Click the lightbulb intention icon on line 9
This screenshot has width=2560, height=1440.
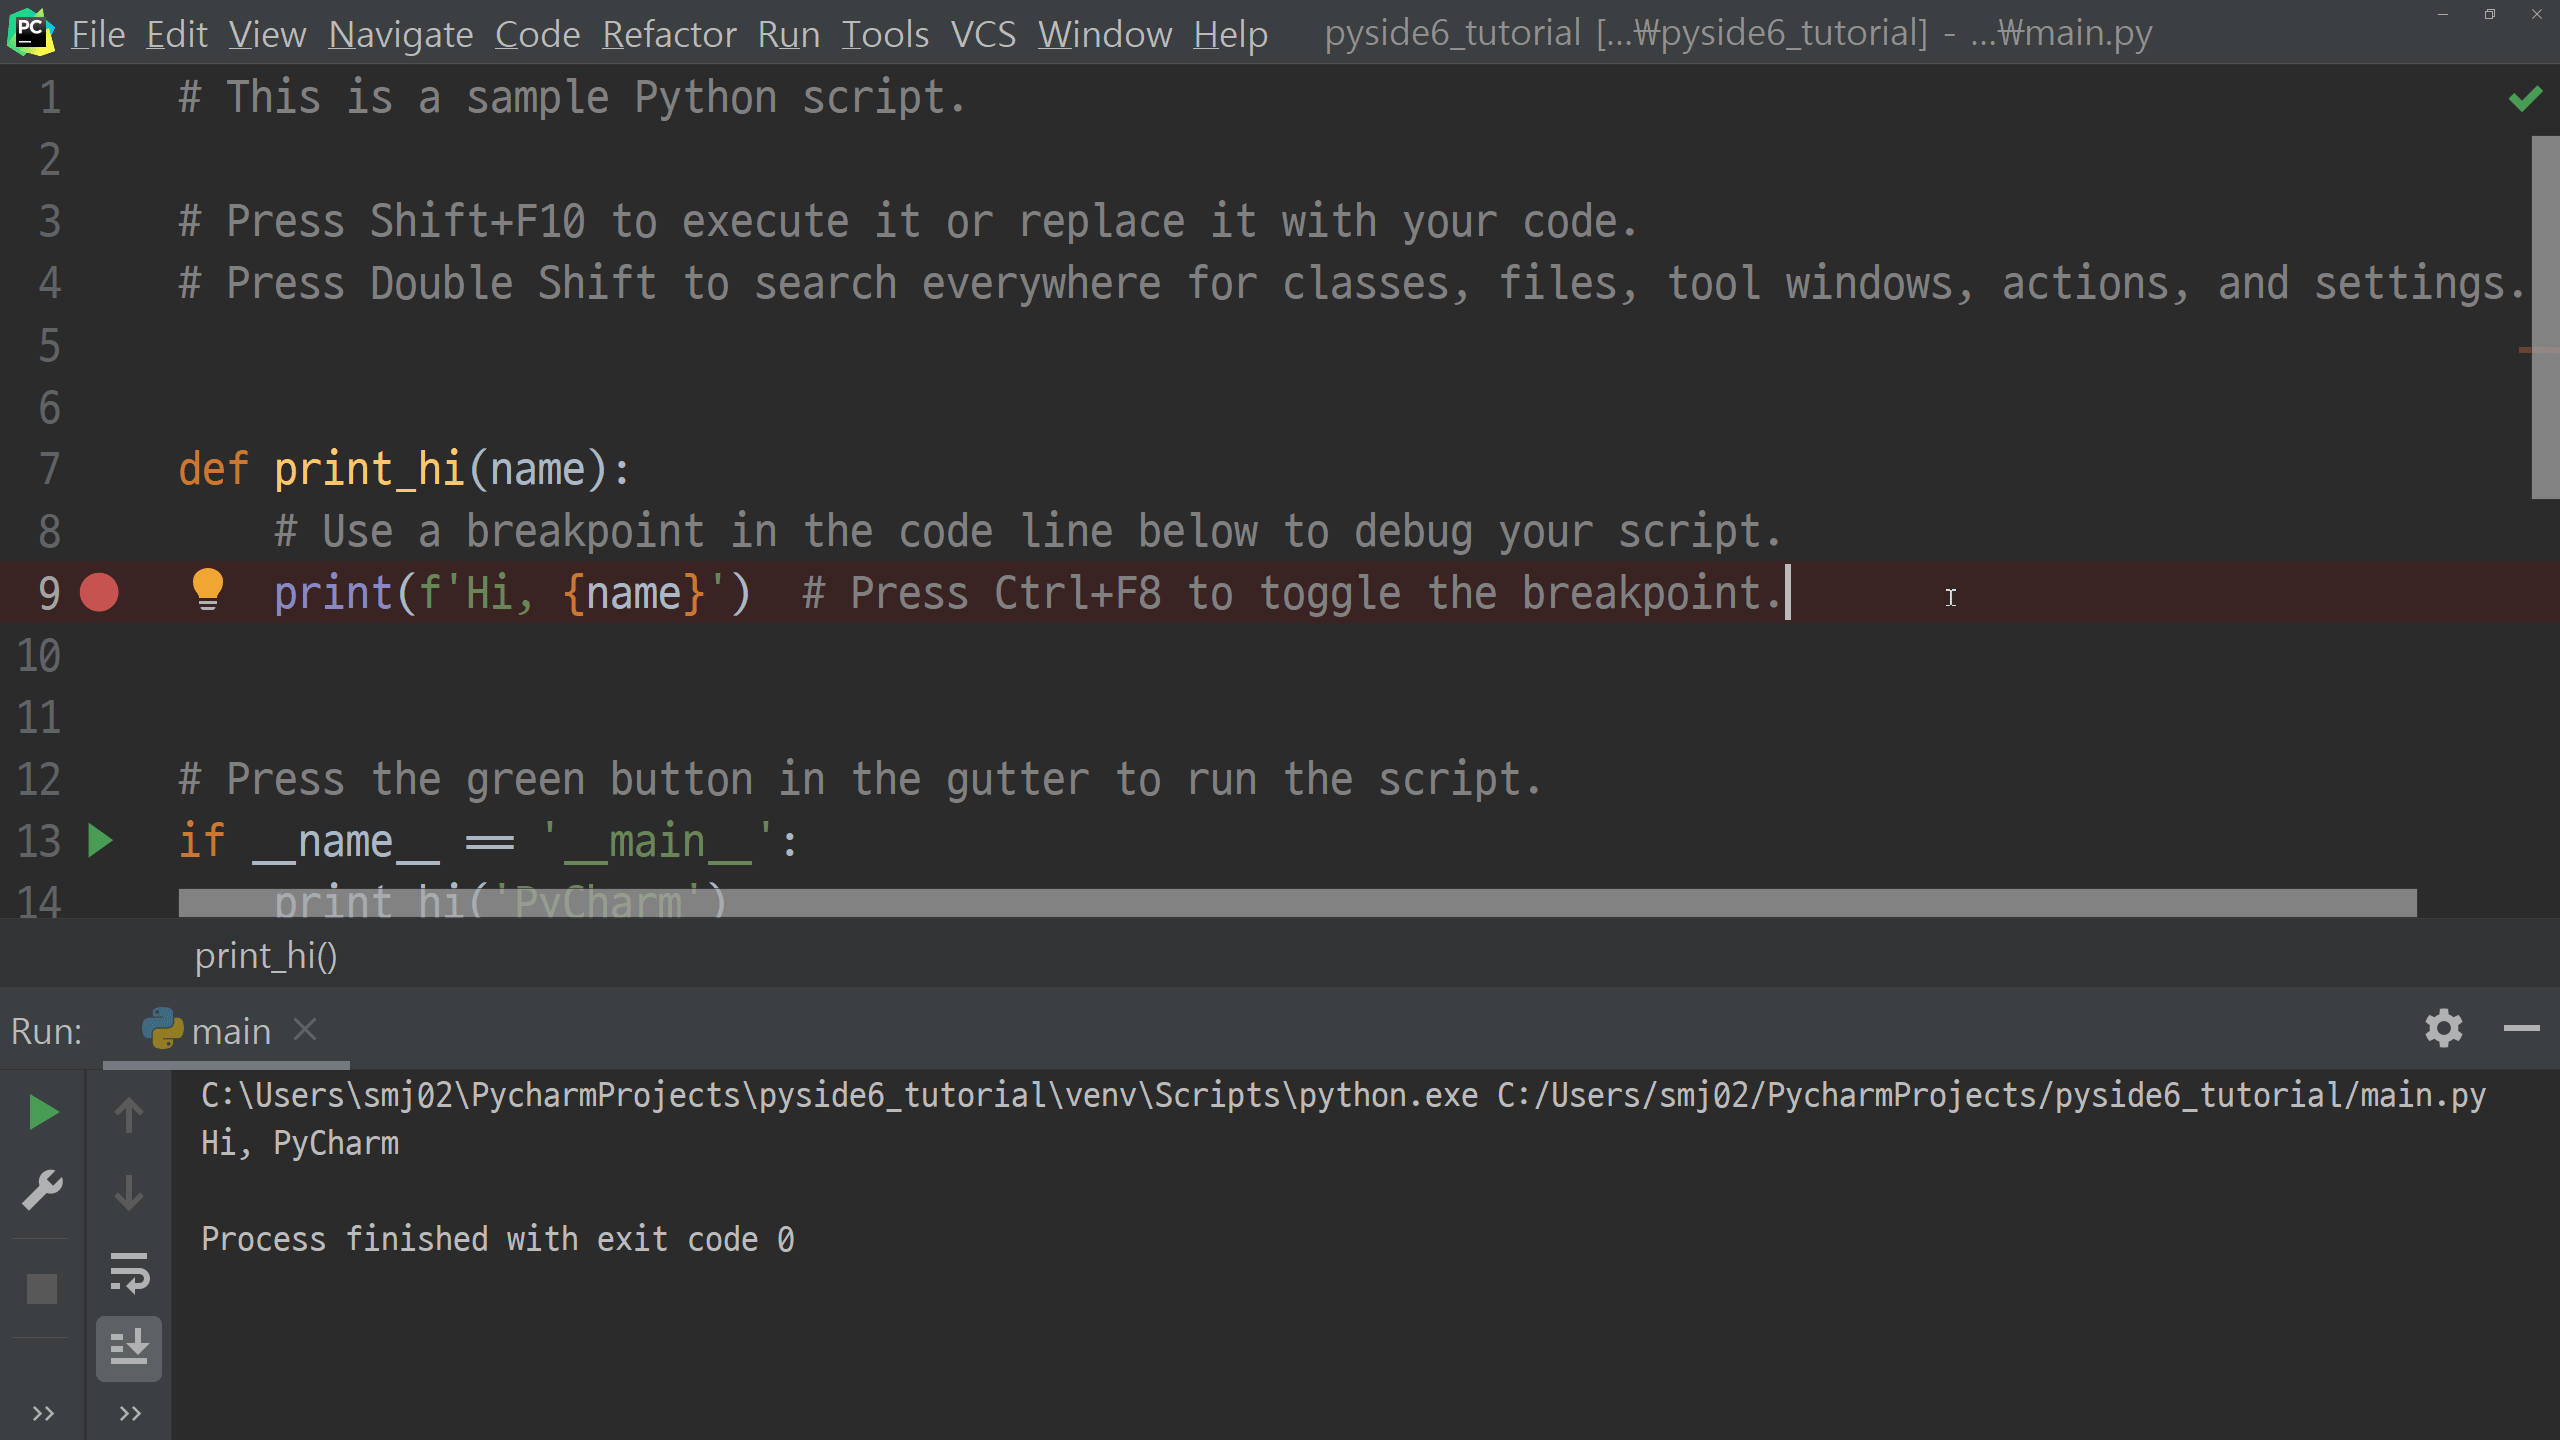(207, 589)
